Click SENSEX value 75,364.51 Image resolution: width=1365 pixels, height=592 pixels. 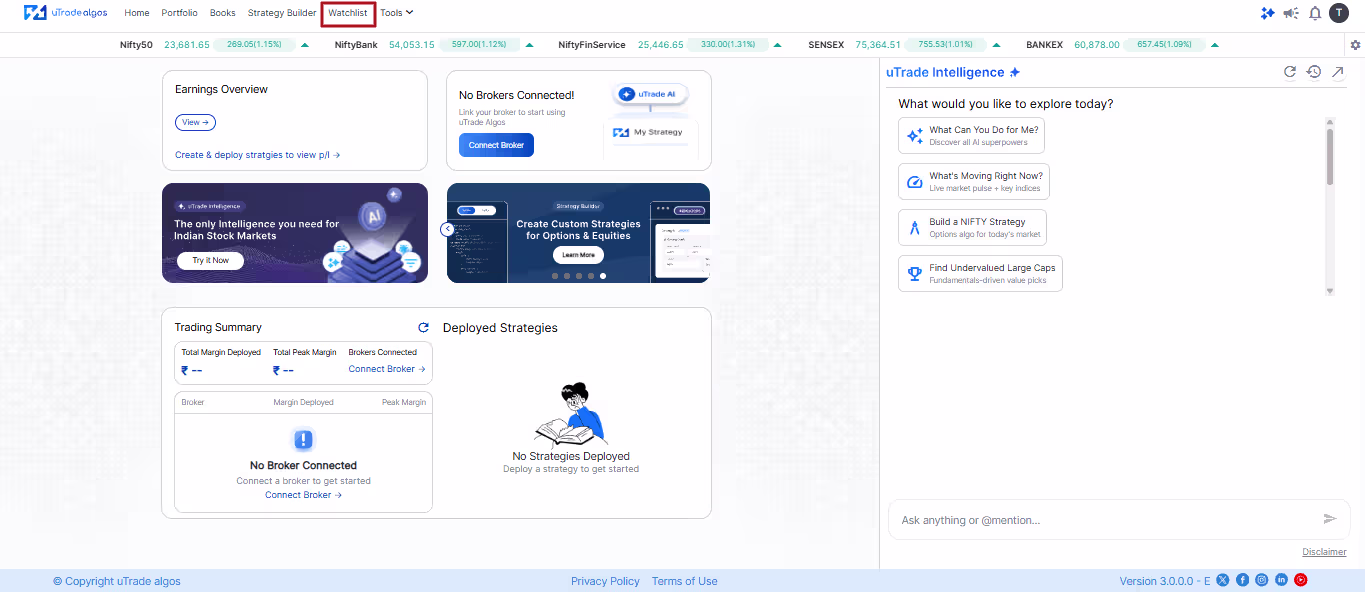(x=878, y=45)
